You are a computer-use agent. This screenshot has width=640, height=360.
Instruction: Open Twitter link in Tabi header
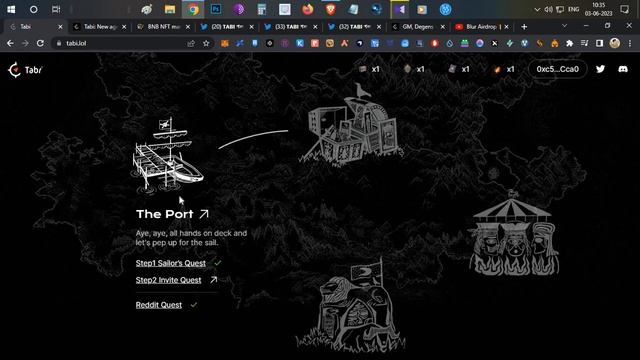600,69
